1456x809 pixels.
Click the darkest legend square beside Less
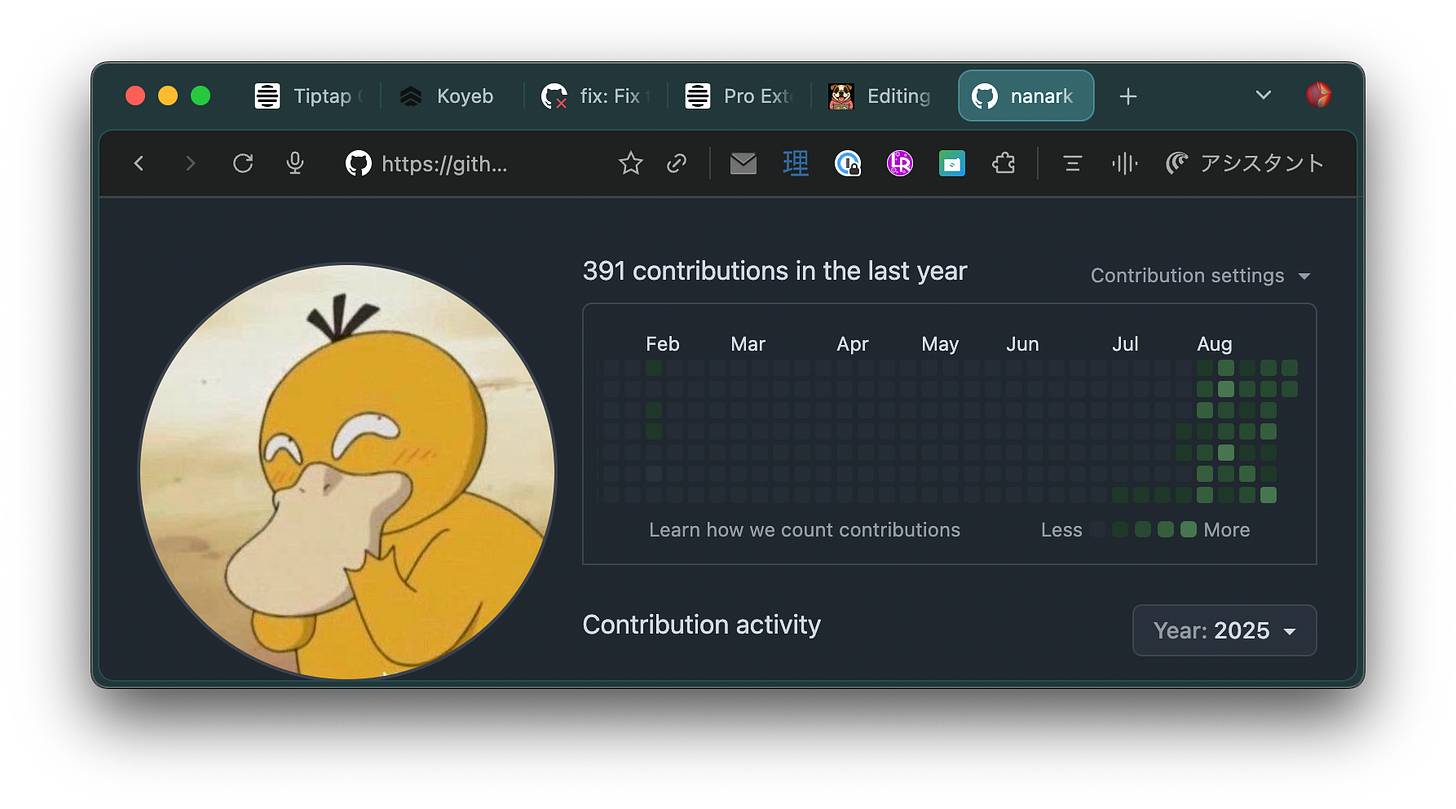(1098, 530)
